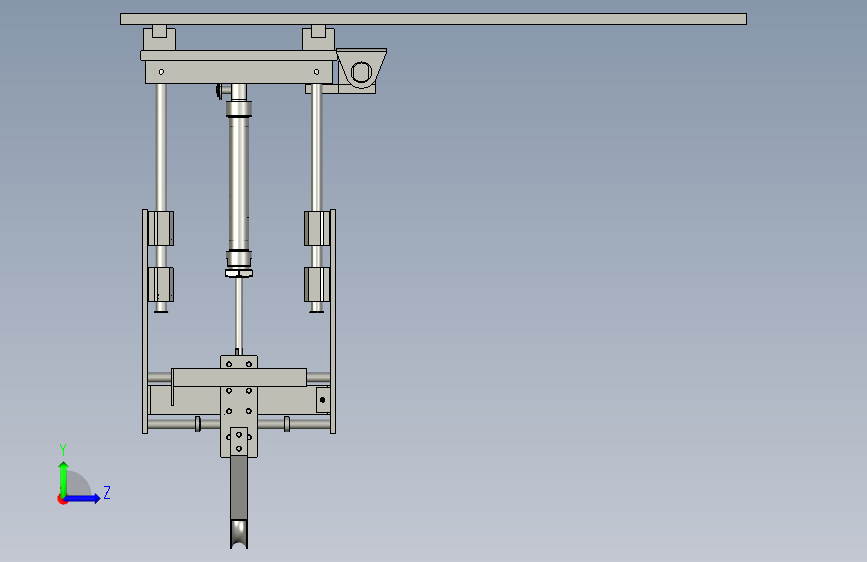Click the 'Z' axis label
This screenshot has height=562, width=867.
(107, 492)
